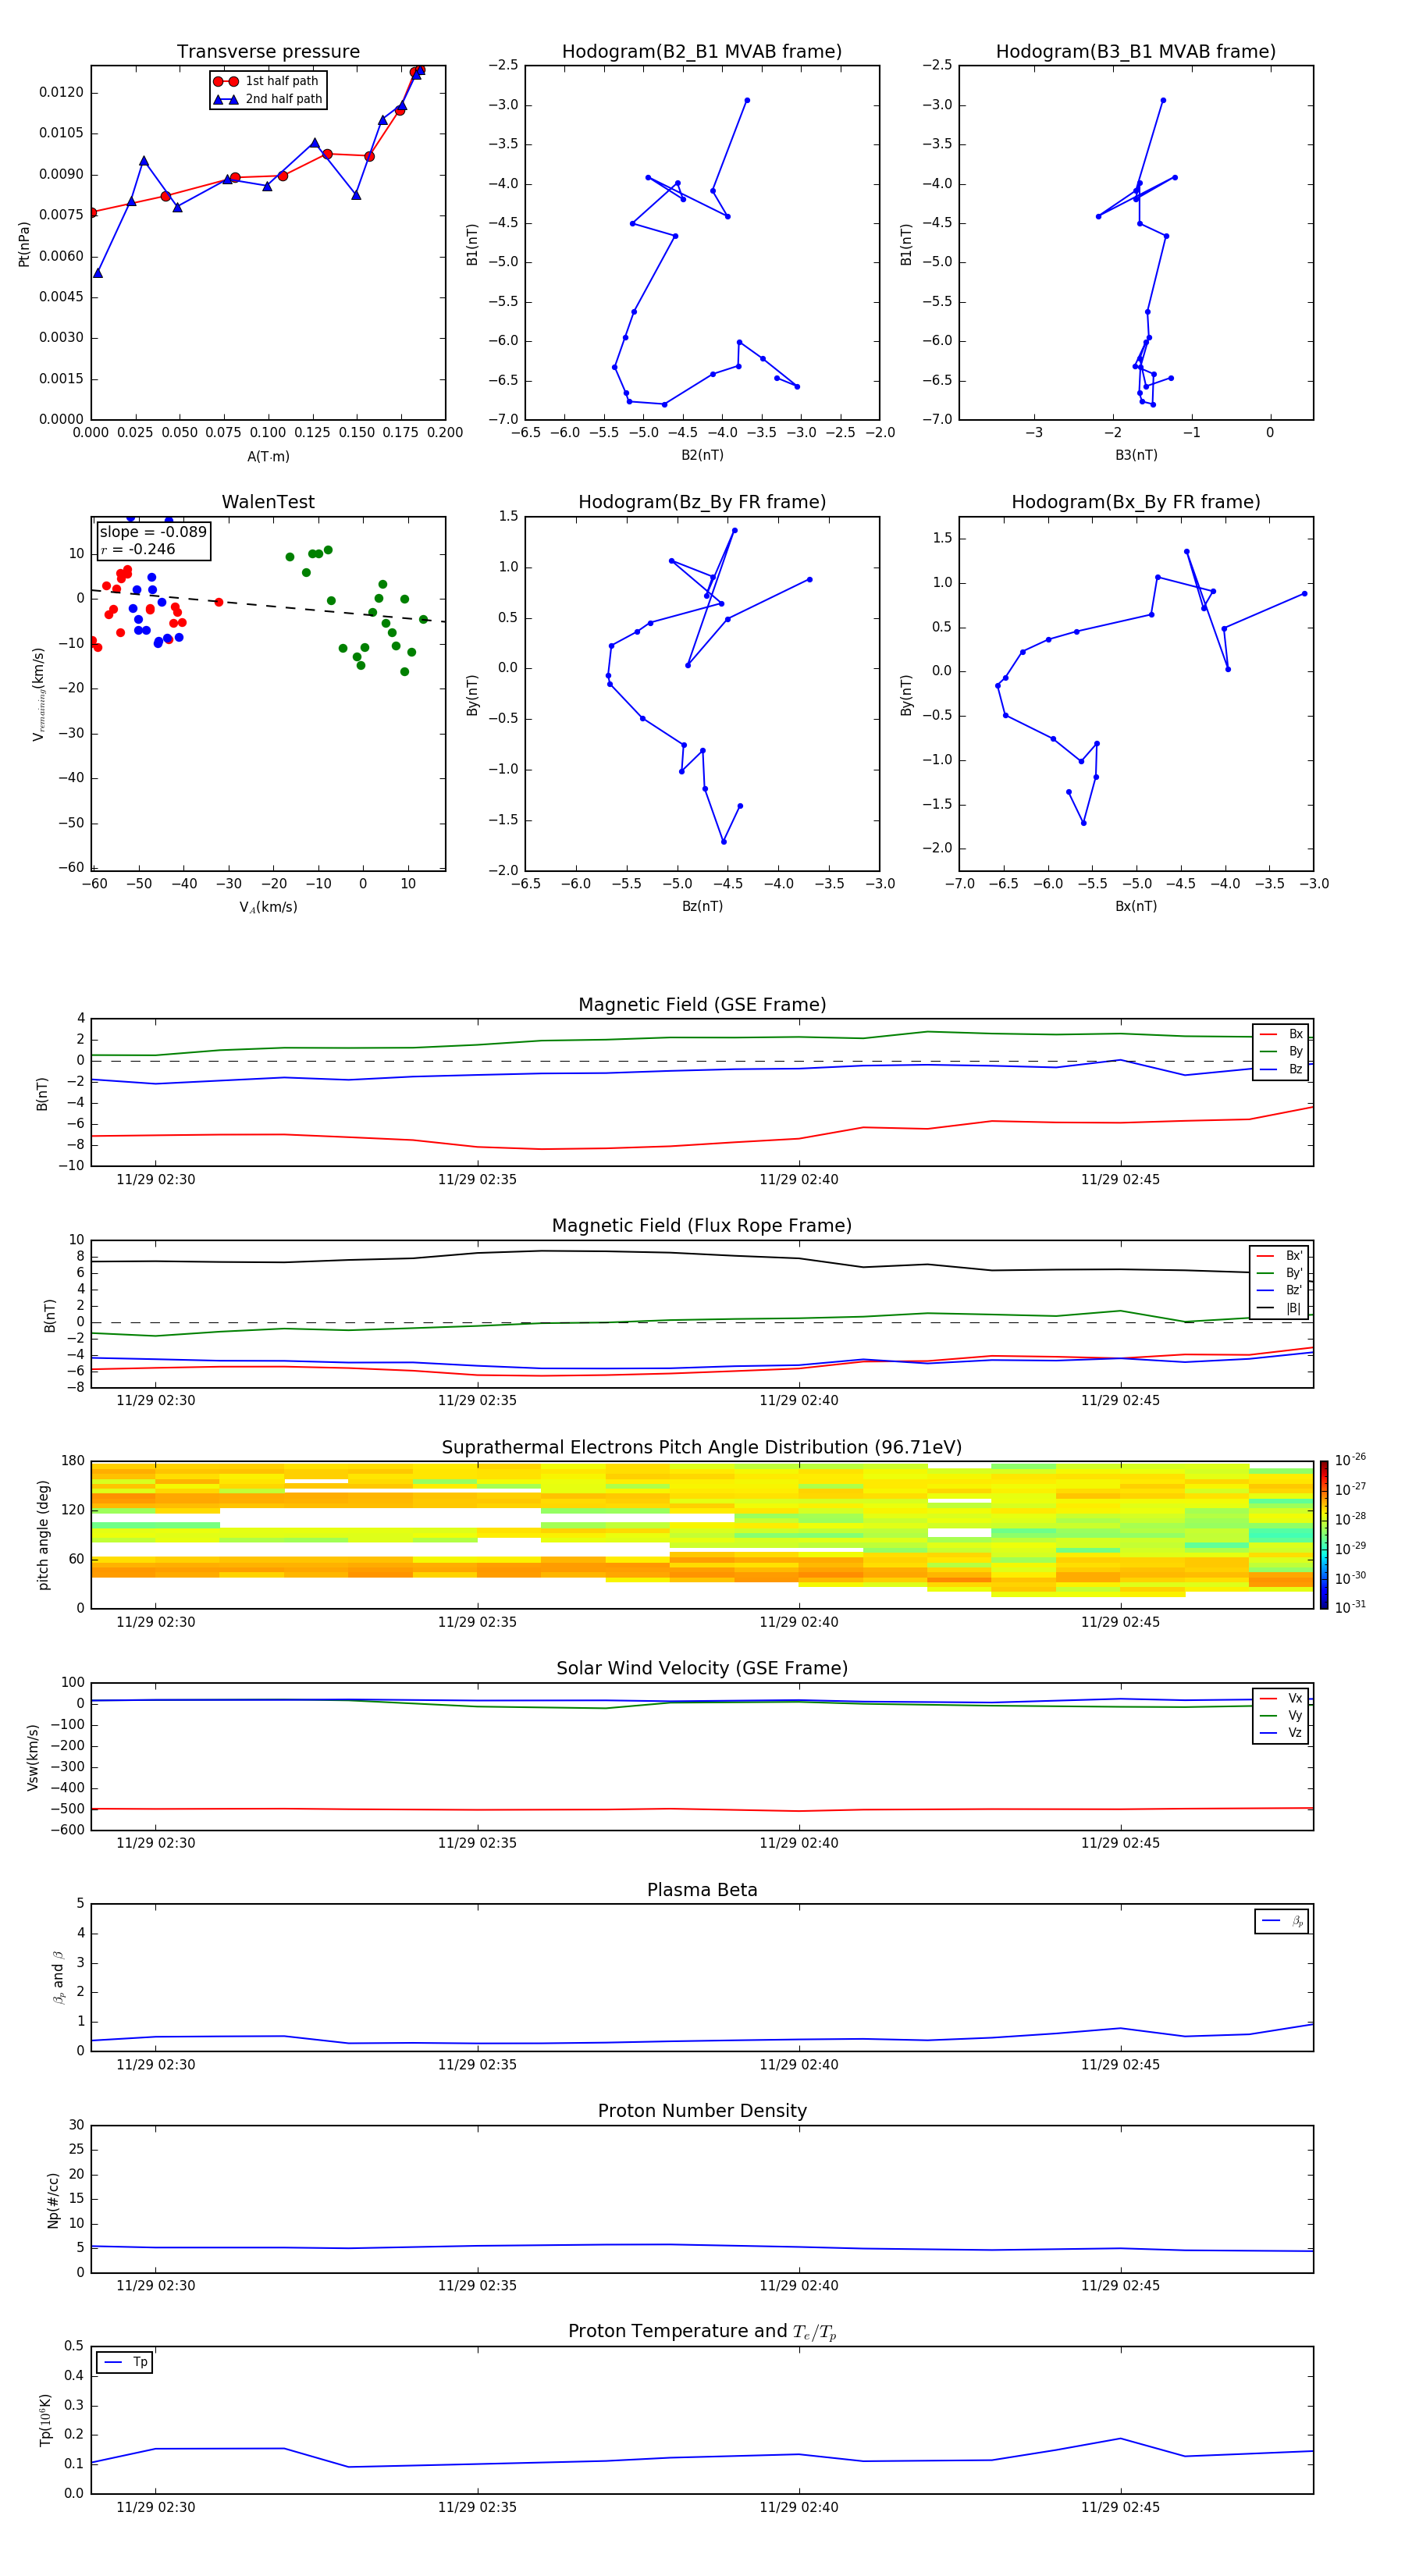Click the pitch angle spectrogram colorbar

tap(1324, 1535)
